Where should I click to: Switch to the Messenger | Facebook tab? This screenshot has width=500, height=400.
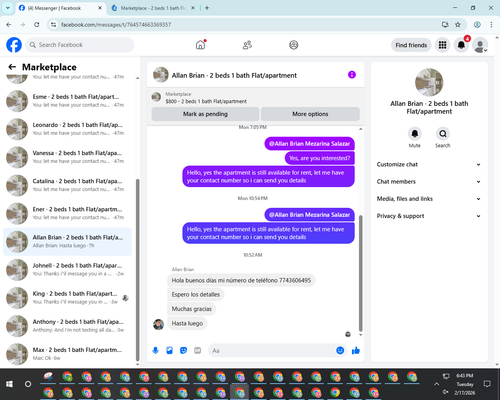(x=60, y=8)
